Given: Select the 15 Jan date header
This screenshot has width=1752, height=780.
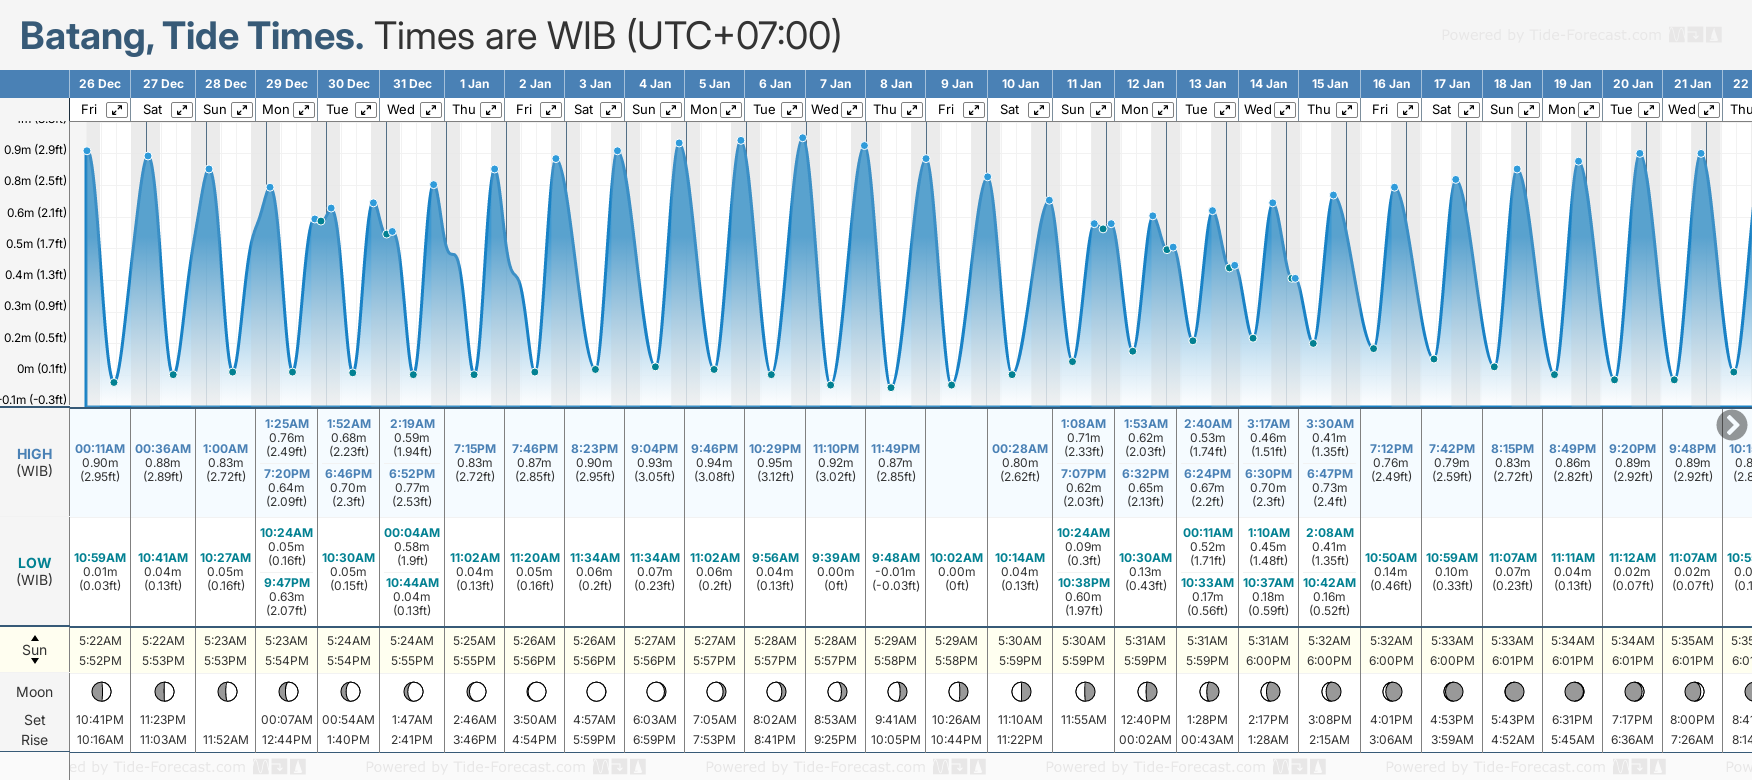Looking at the screenshot, I should [x=1330, y=84].
